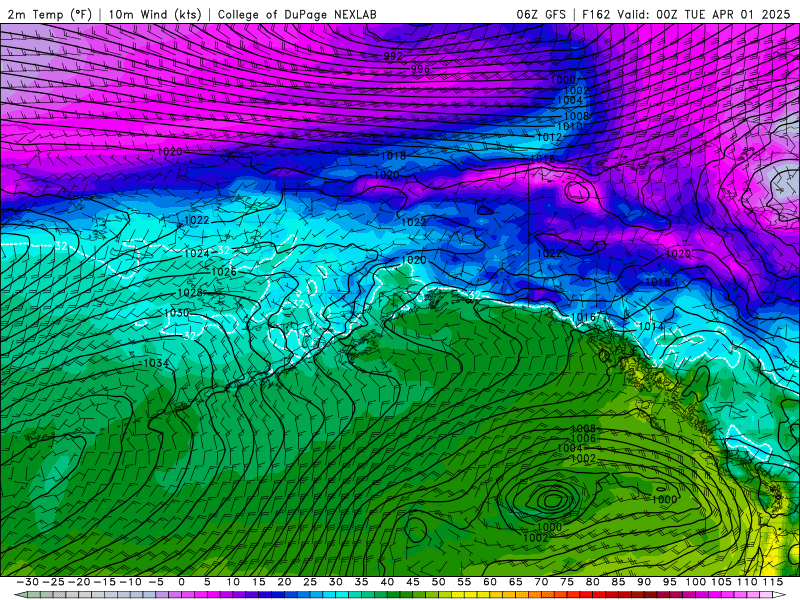800x600 pixels.
Task: Click the low pressure center in the Gulf of Alaska
Action: click(552, 501)
